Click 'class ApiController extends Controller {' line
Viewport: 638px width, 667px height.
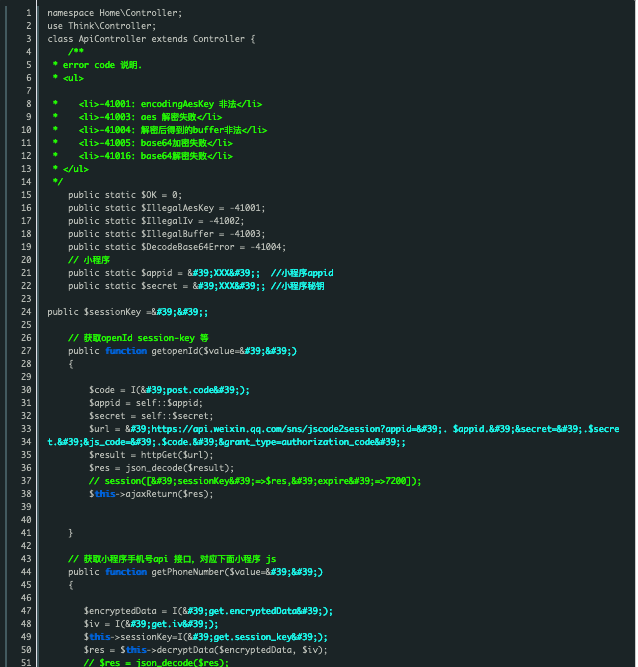click(x=151, y=39)
